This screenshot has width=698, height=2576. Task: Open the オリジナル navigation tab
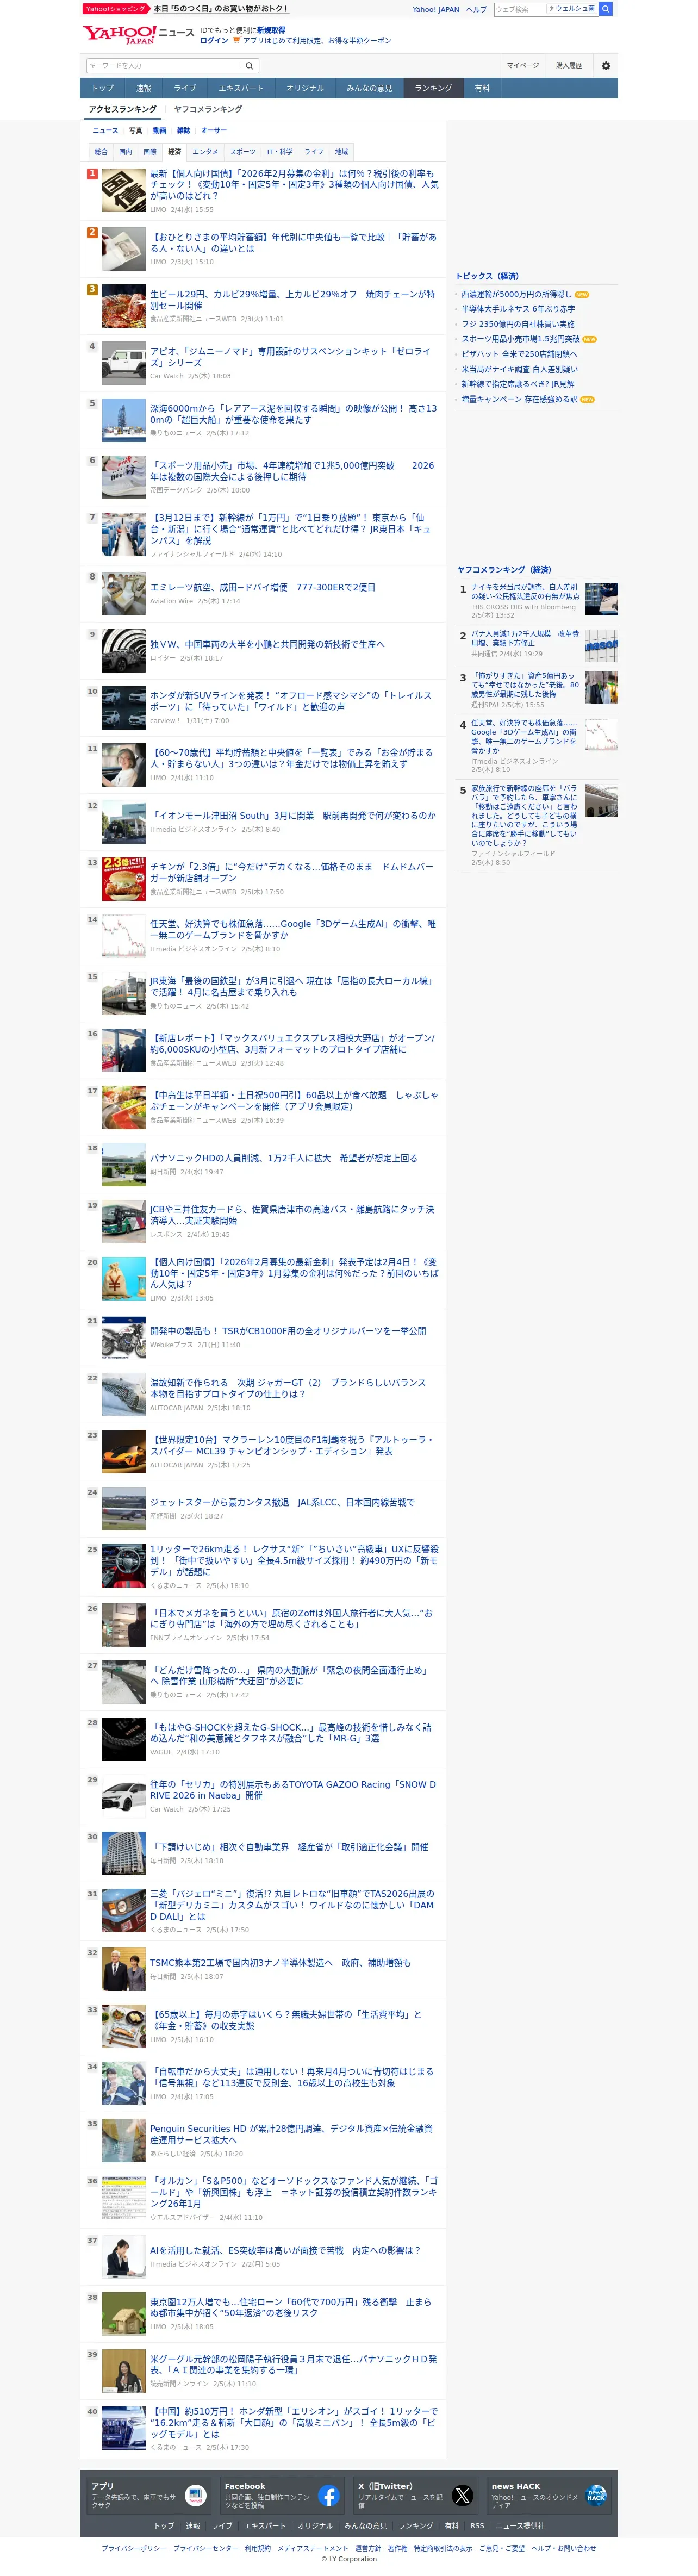coord(305,88)
